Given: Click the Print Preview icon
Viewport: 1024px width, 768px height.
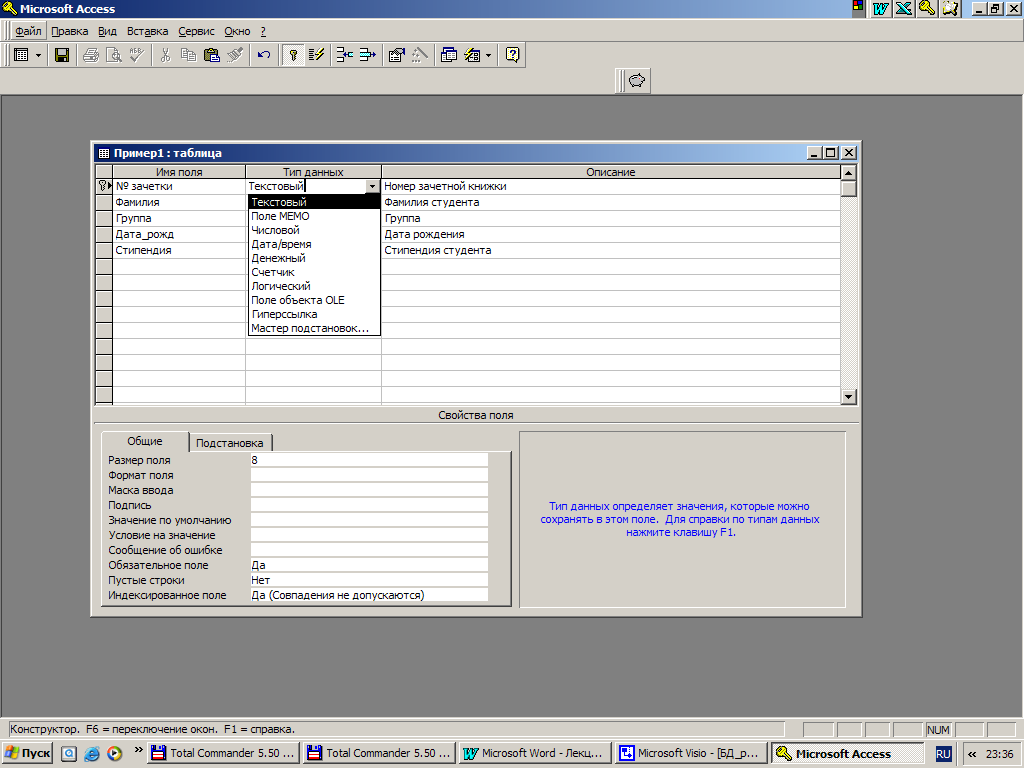Looking at the screenshot, I should tap(114, 56).
